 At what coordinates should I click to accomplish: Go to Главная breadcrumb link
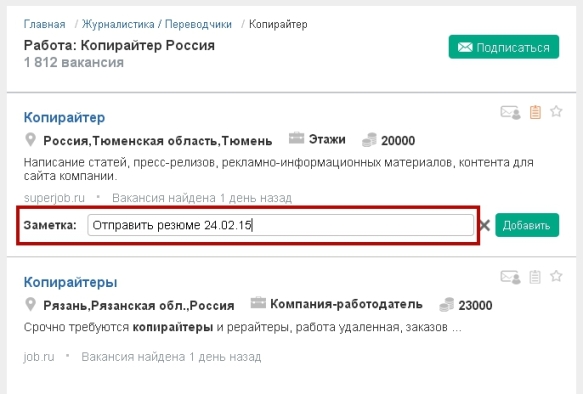(44, 24)
